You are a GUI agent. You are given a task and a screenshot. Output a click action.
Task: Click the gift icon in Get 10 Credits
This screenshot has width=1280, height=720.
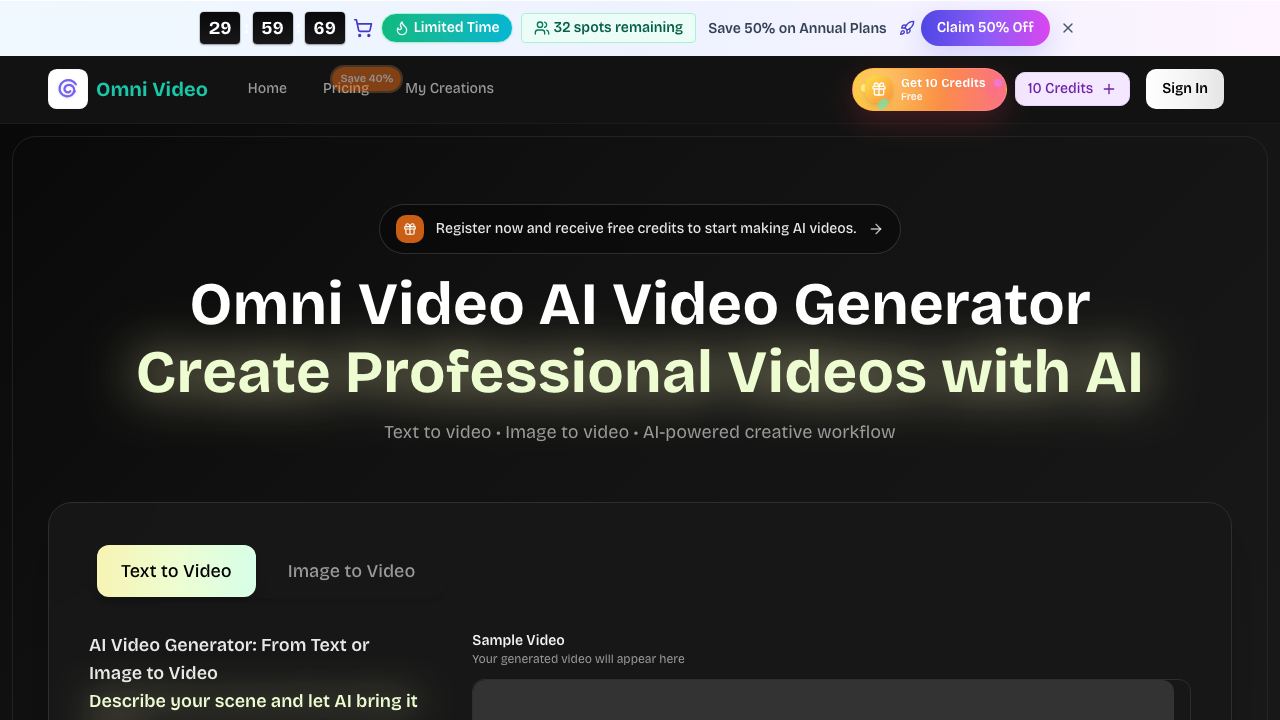pyautogui.click(x=879, y=89)
